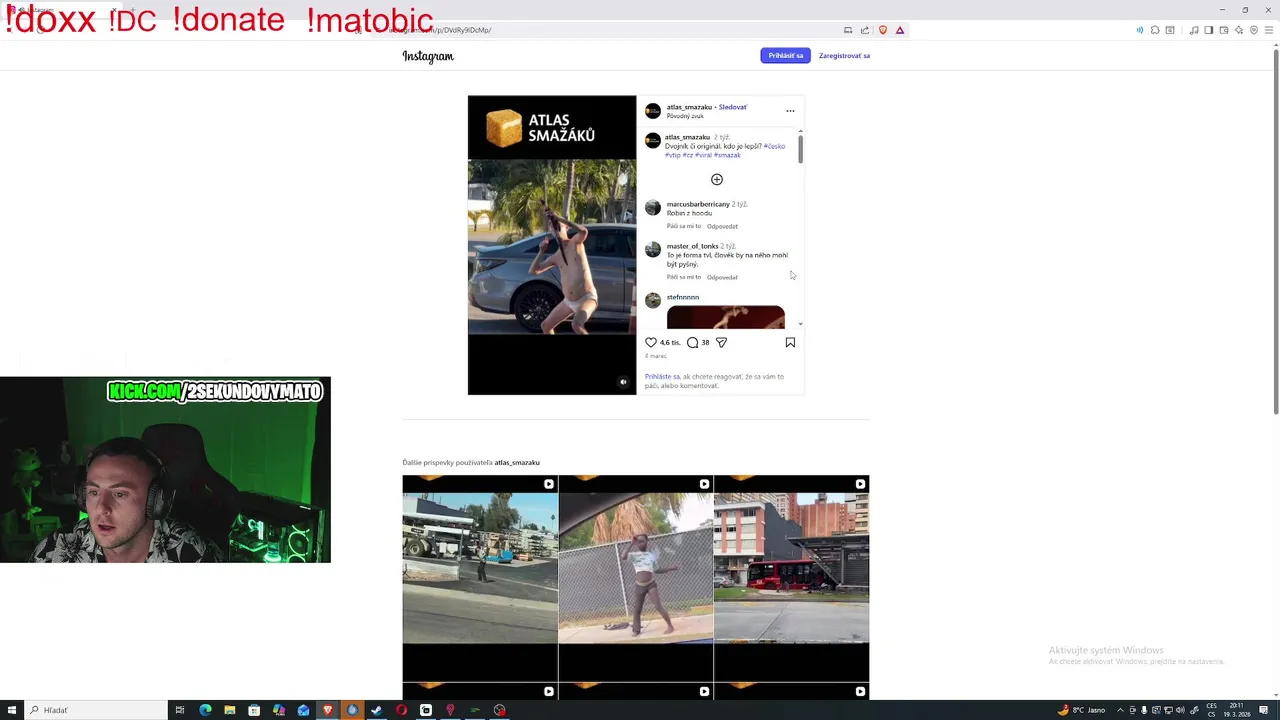Screen dimensions: 1280x720
Task: Like marcusbarberricany's comment via Páči sa mi to
Action: point(684,226)
